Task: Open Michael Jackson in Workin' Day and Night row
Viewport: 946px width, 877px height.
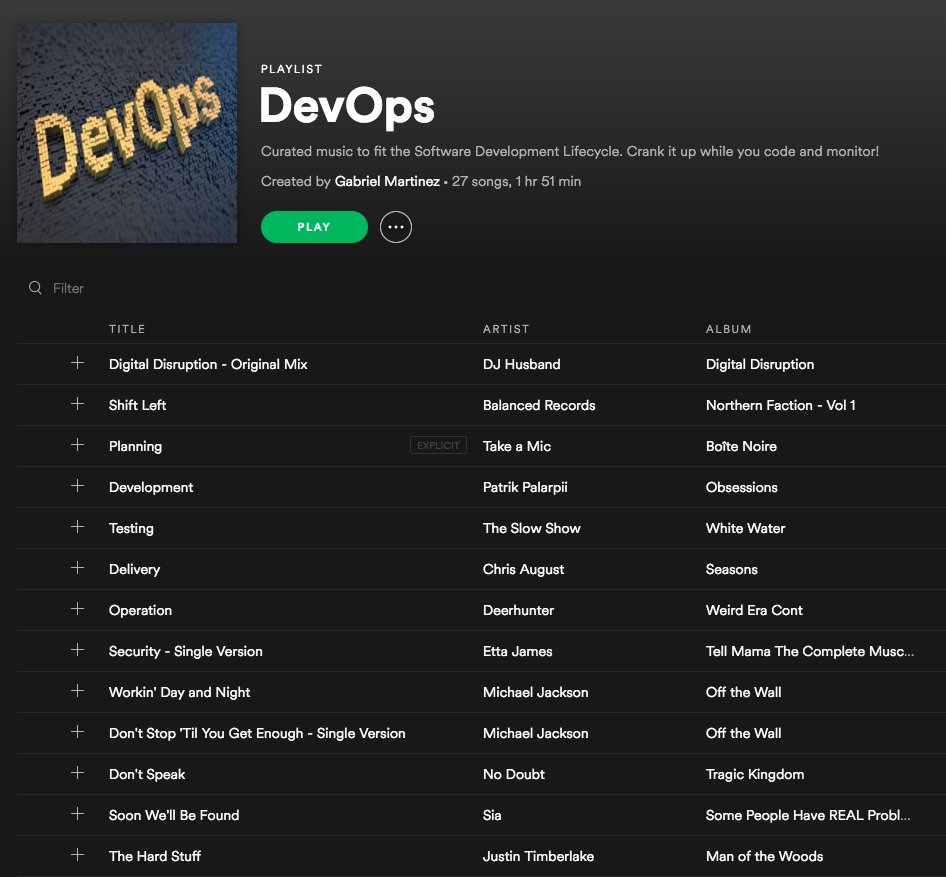Action: coord(535,692)
